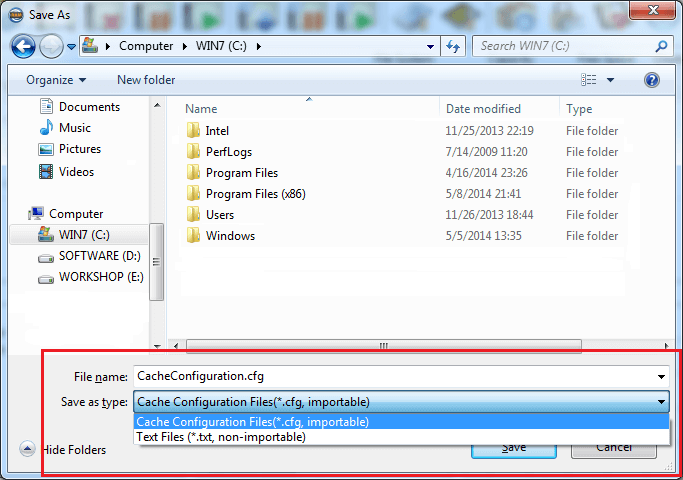Select the Users folder
683x480 pixels.
tap(220, 215)
